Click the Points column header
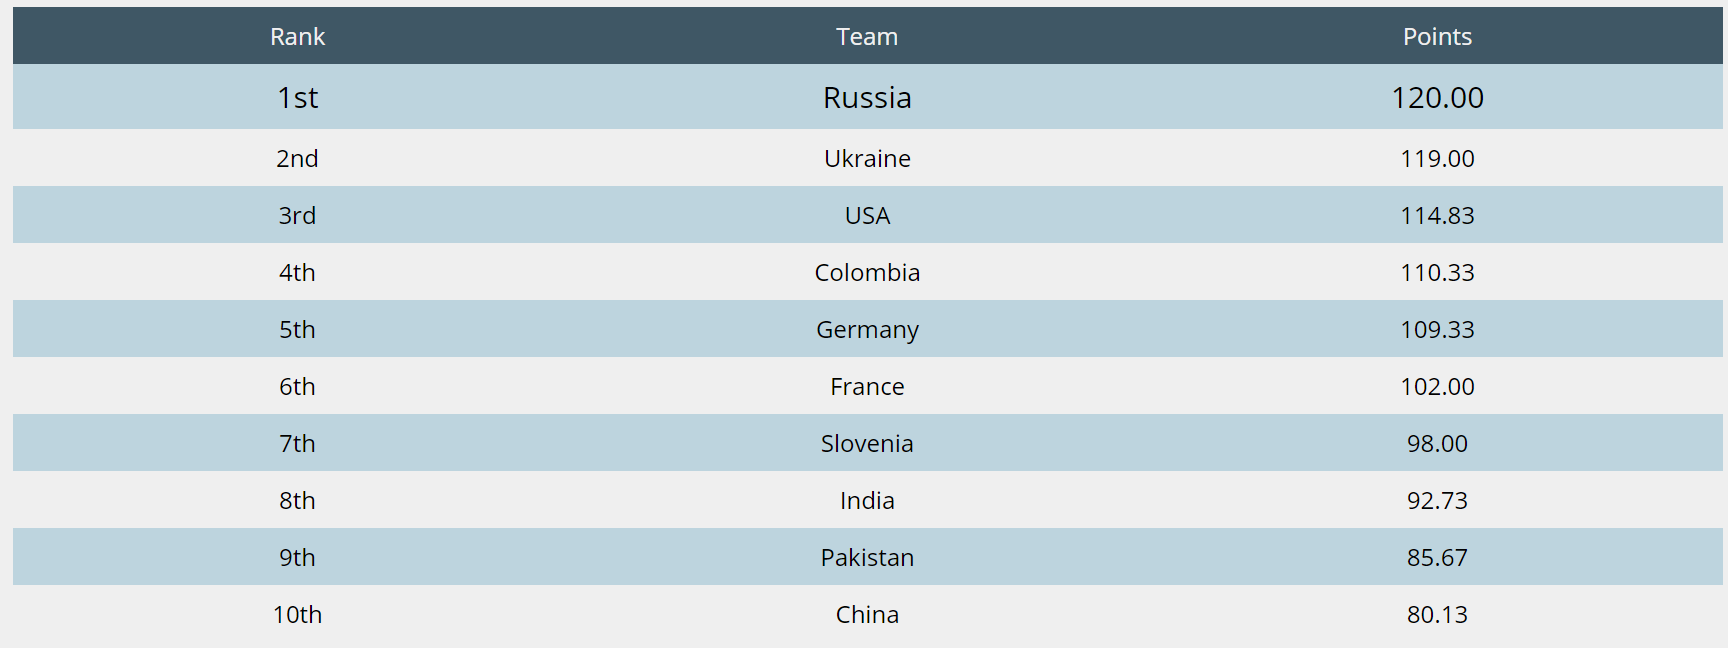This screenshot has width=1728, height=648. (x=1437, y=37)
